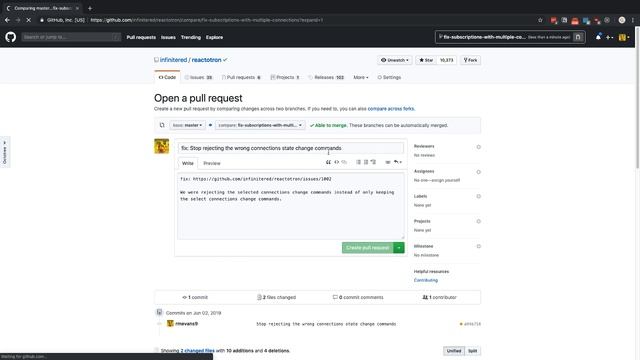Click the rmevans9 author link
640x360 pixels.
[x=187, y=324]
